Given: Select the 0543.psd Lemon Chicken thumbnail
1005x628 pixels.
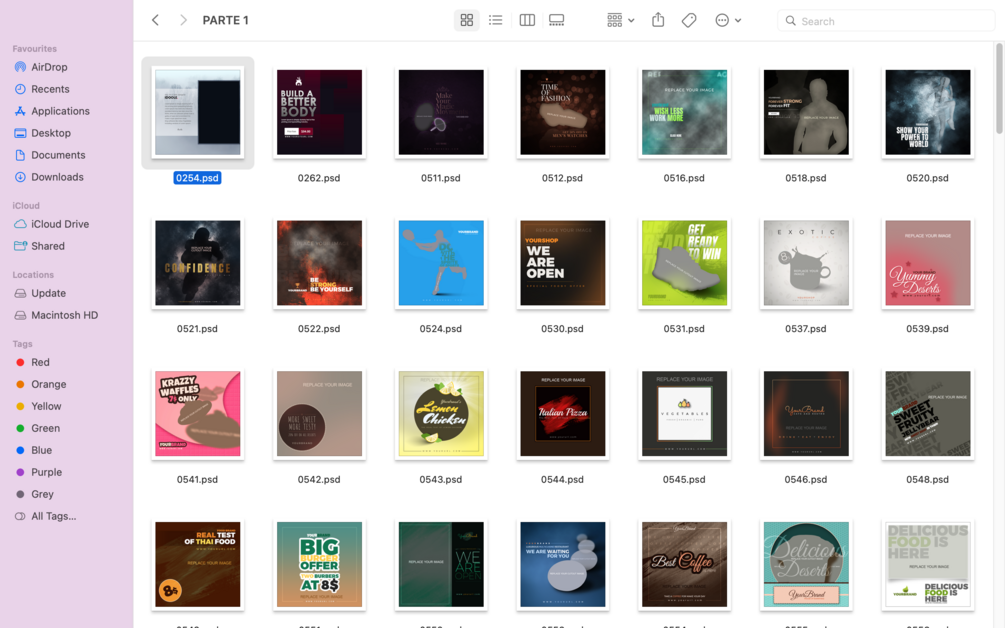Looking at the screenshot, I should click(x=441, y=413).
